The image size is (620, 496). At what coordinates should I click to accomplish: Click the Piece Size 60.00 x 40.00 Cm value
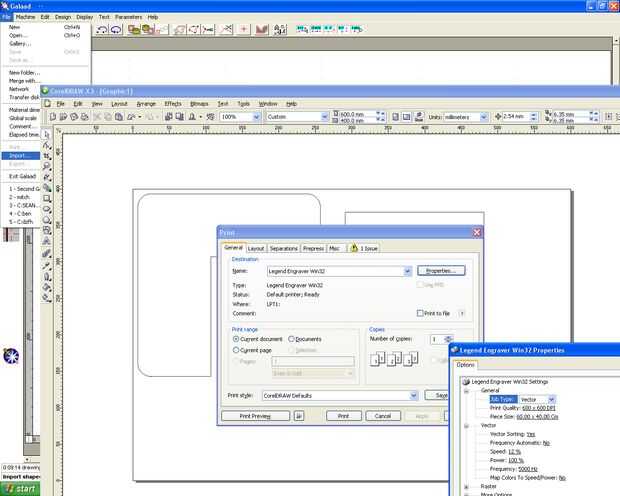tap(537, 416)
